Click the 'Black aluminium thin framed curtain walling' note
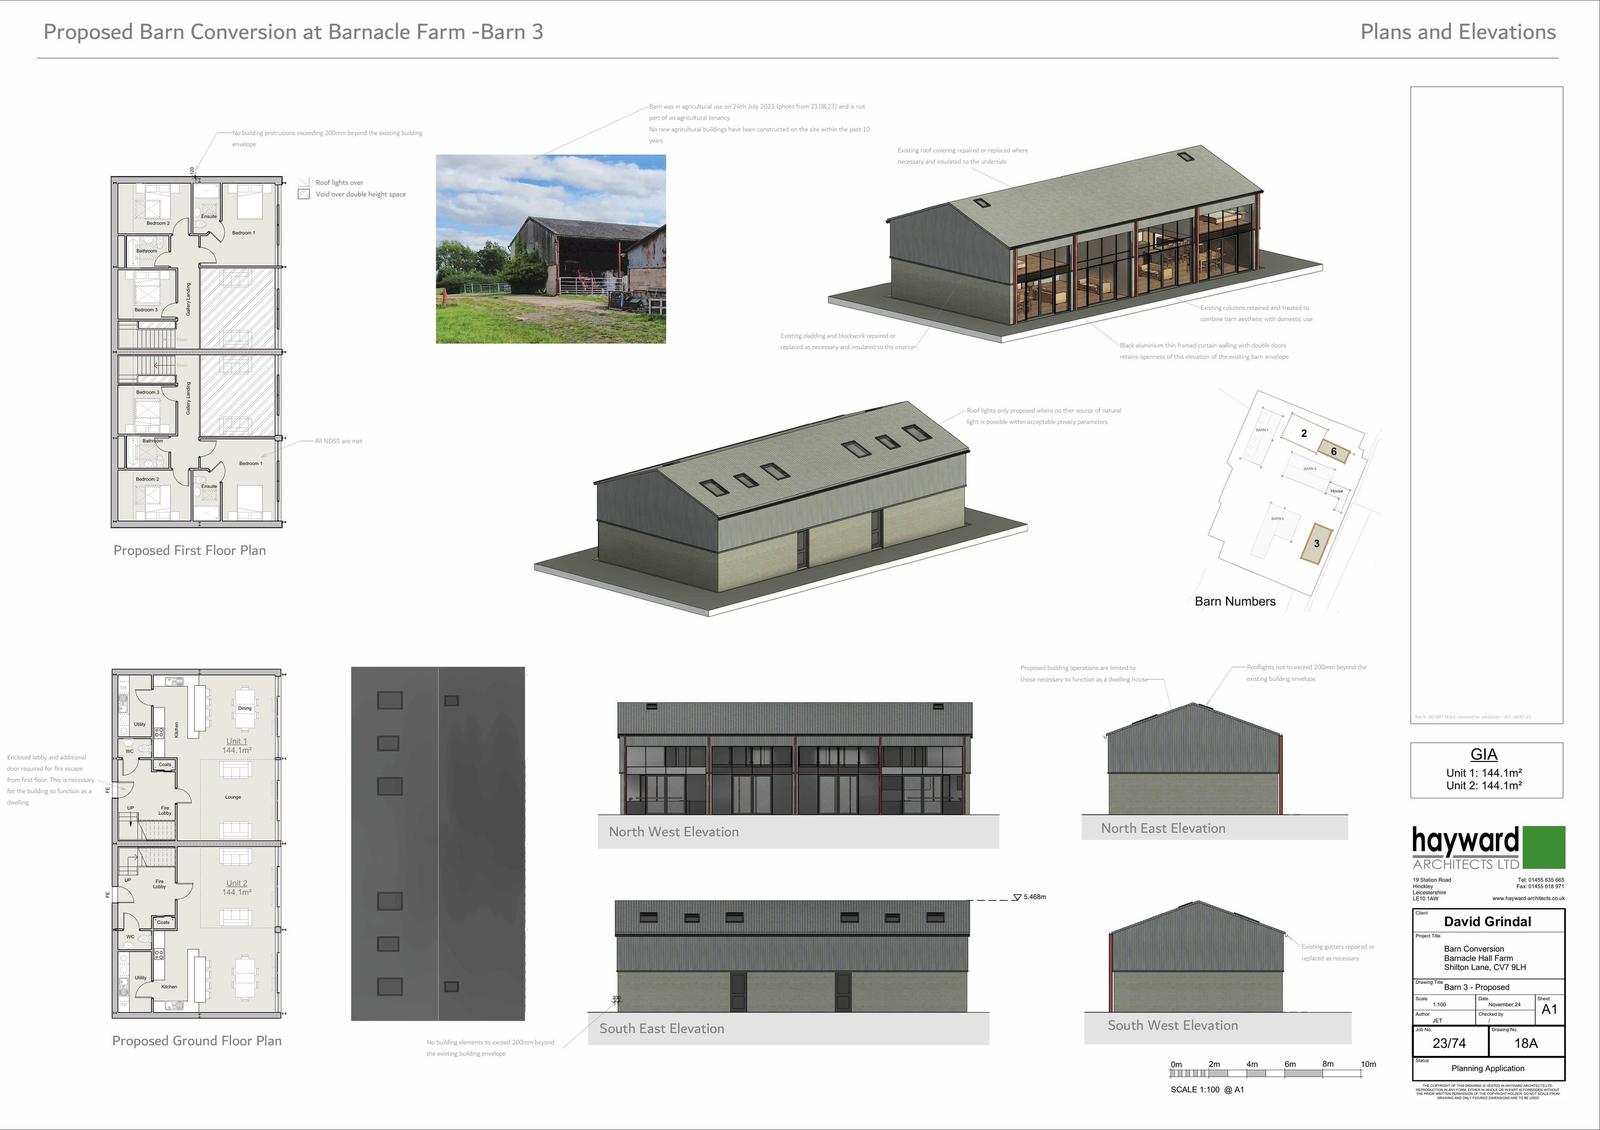Image resolution: width=1600 pixels, height=1130 pixels. (1204, 351)
